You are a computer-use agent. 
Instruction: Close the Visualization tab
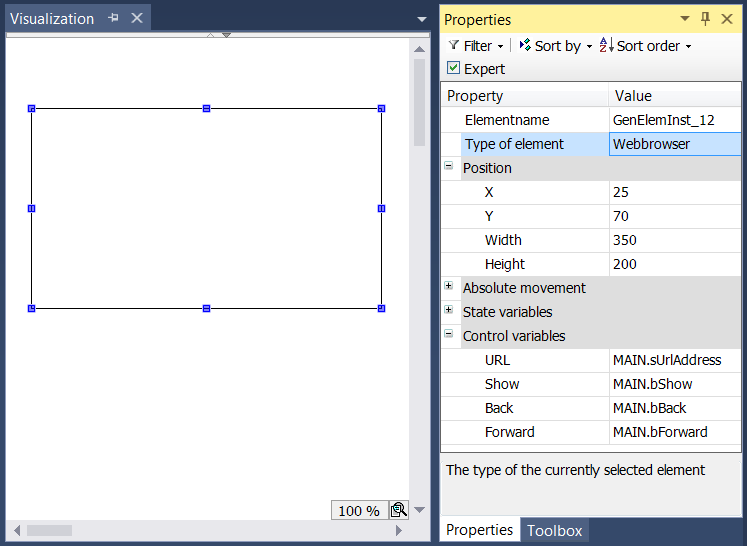coord(137,18)
